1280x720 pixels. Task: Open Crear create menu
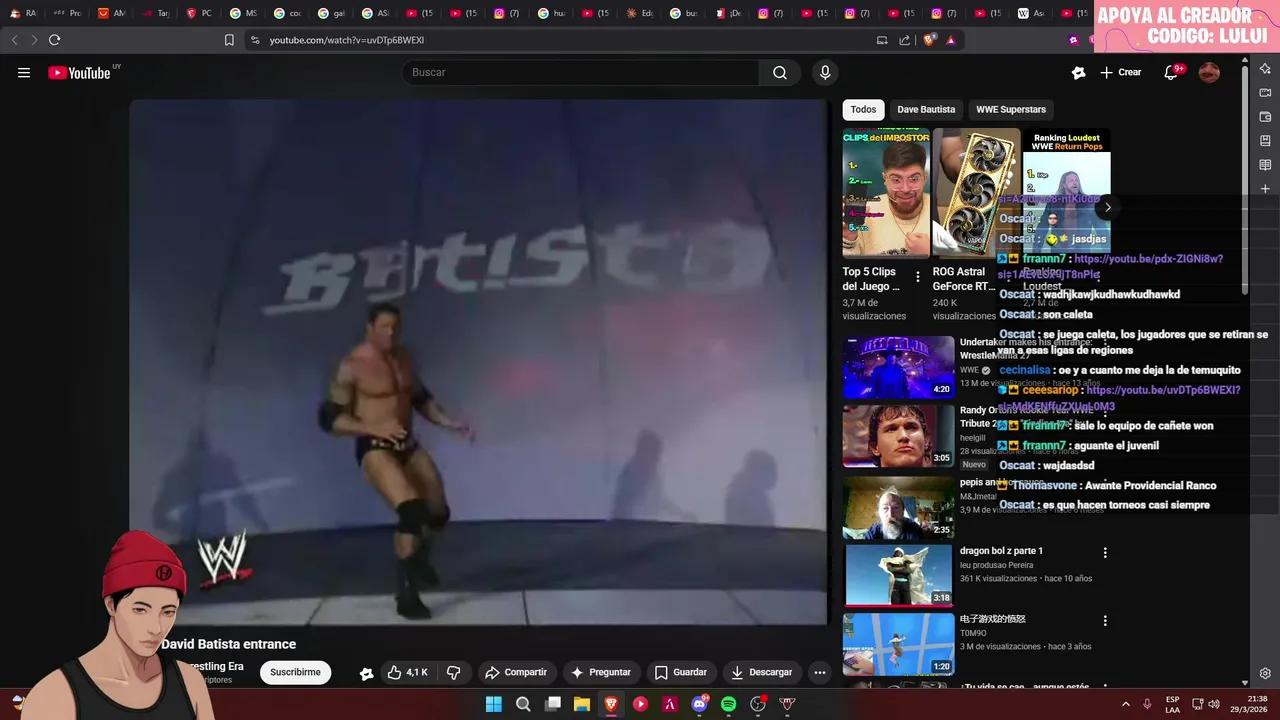[x=1121, y=72]
